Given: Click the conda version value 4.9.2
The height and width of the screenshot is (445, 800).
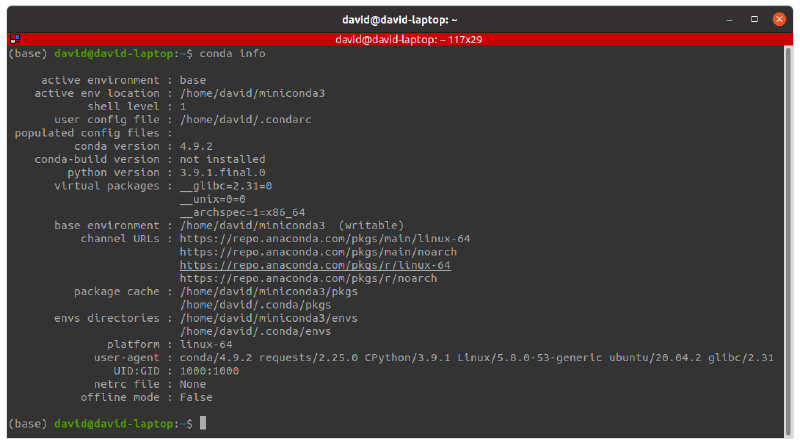Looking at the screenshot, I should (x=196, y=146).
